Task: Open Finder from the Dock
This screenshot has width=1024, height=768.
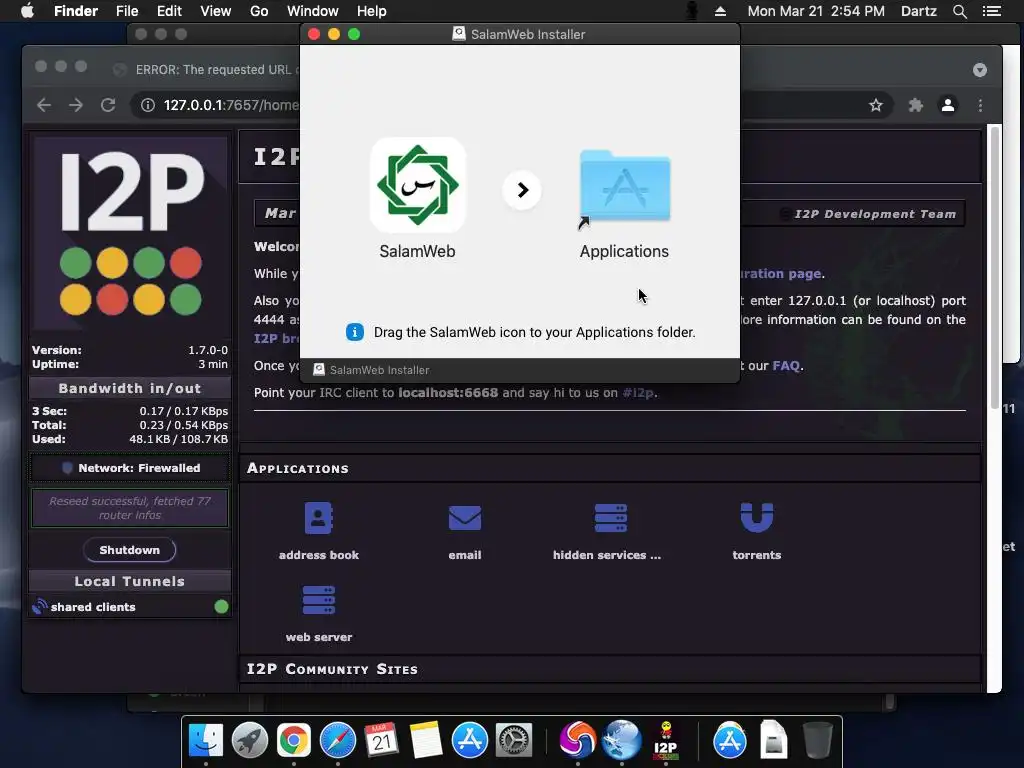Action: pyautogui.click(x=206, y=740)
